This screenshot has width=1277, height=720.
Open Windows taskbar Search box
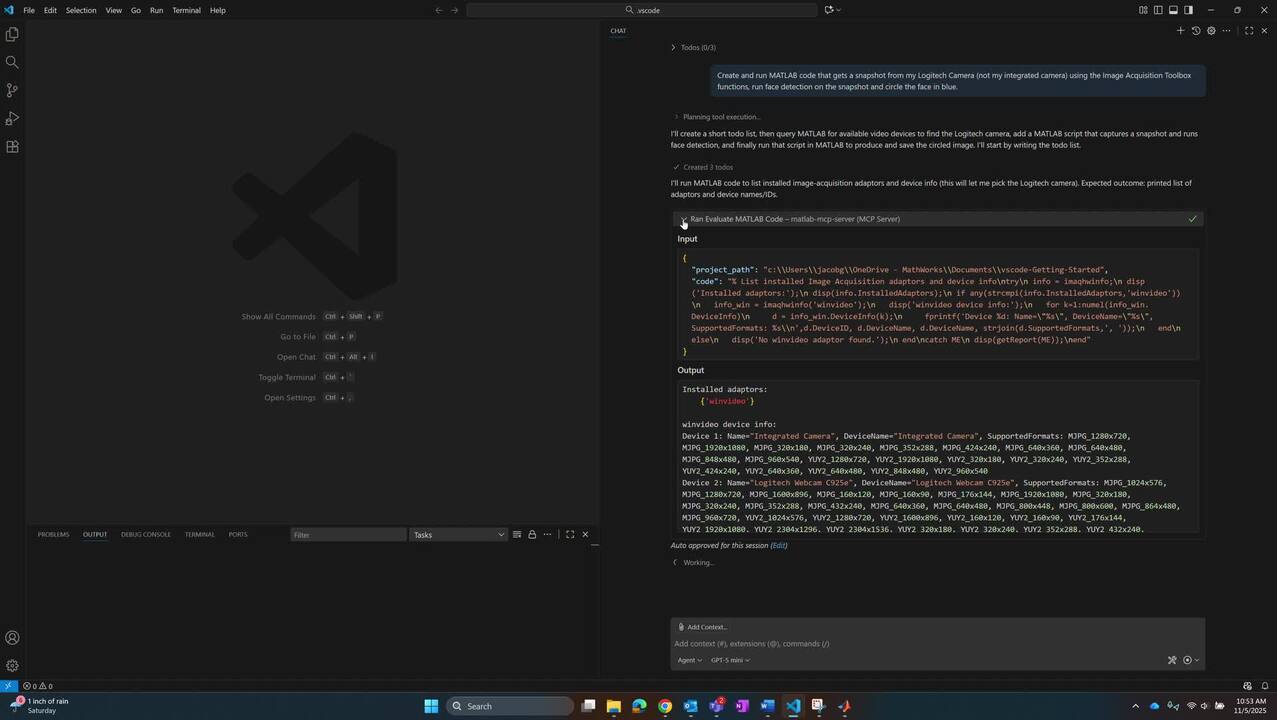click(x=510, y=706)
